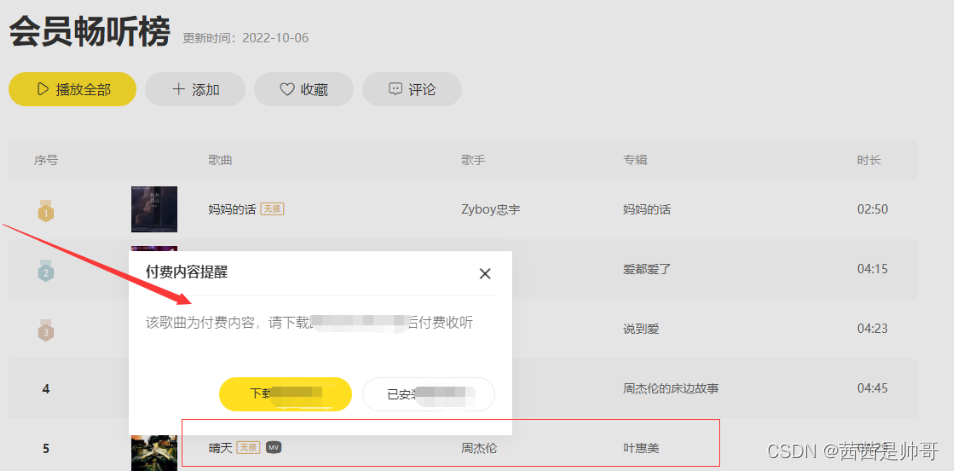Click the speech bubble icon in 评论
Image resolution: width=954 pixels, height=471 pixels.
click(x=395, y=89)
